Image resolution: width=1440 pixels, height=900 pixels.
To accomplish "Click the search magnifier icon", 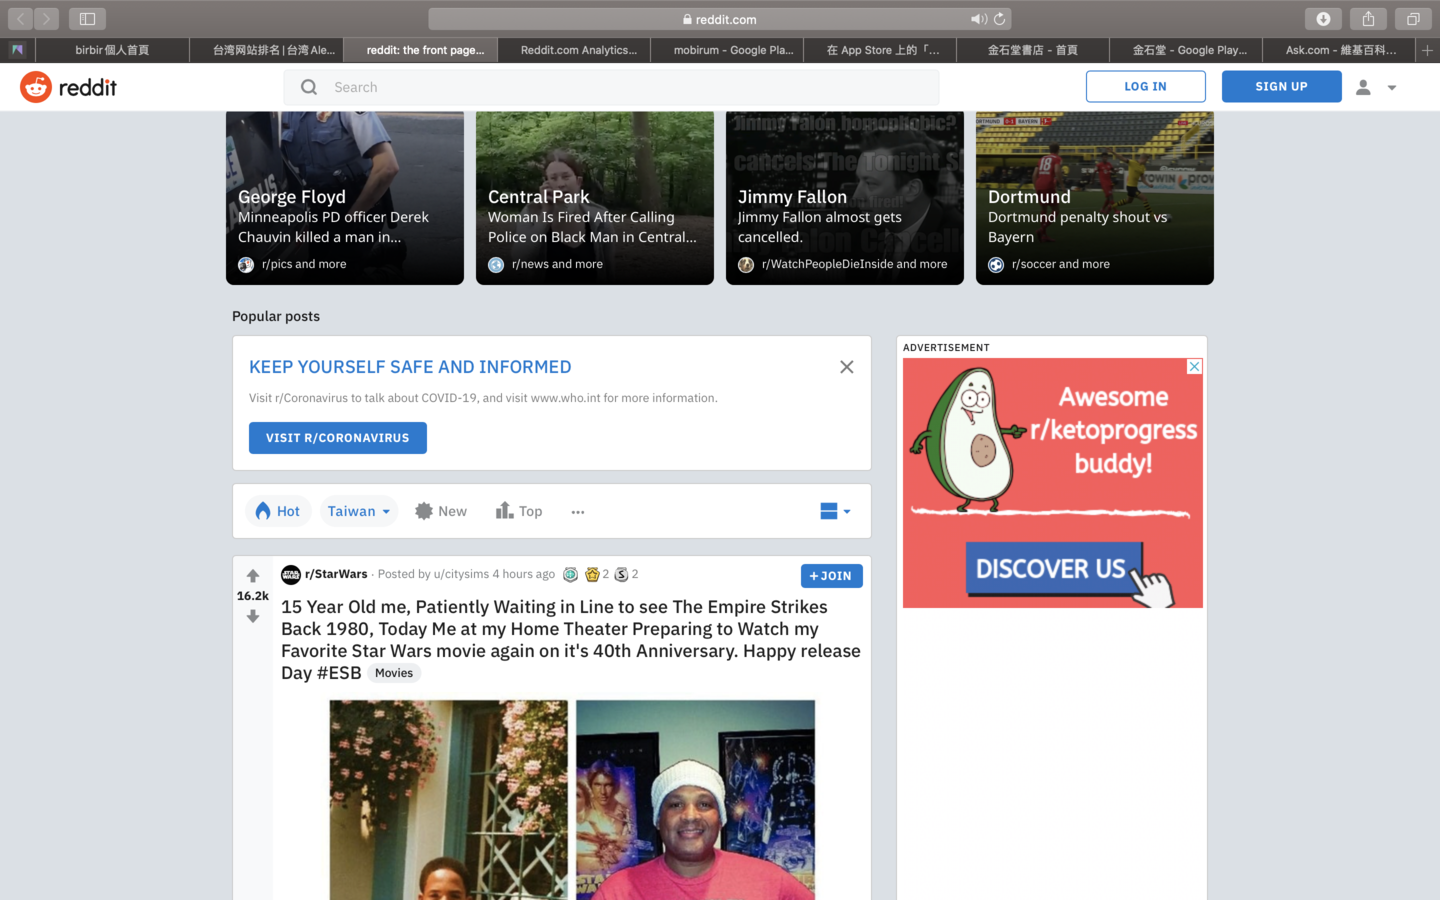I will point(309,87).
